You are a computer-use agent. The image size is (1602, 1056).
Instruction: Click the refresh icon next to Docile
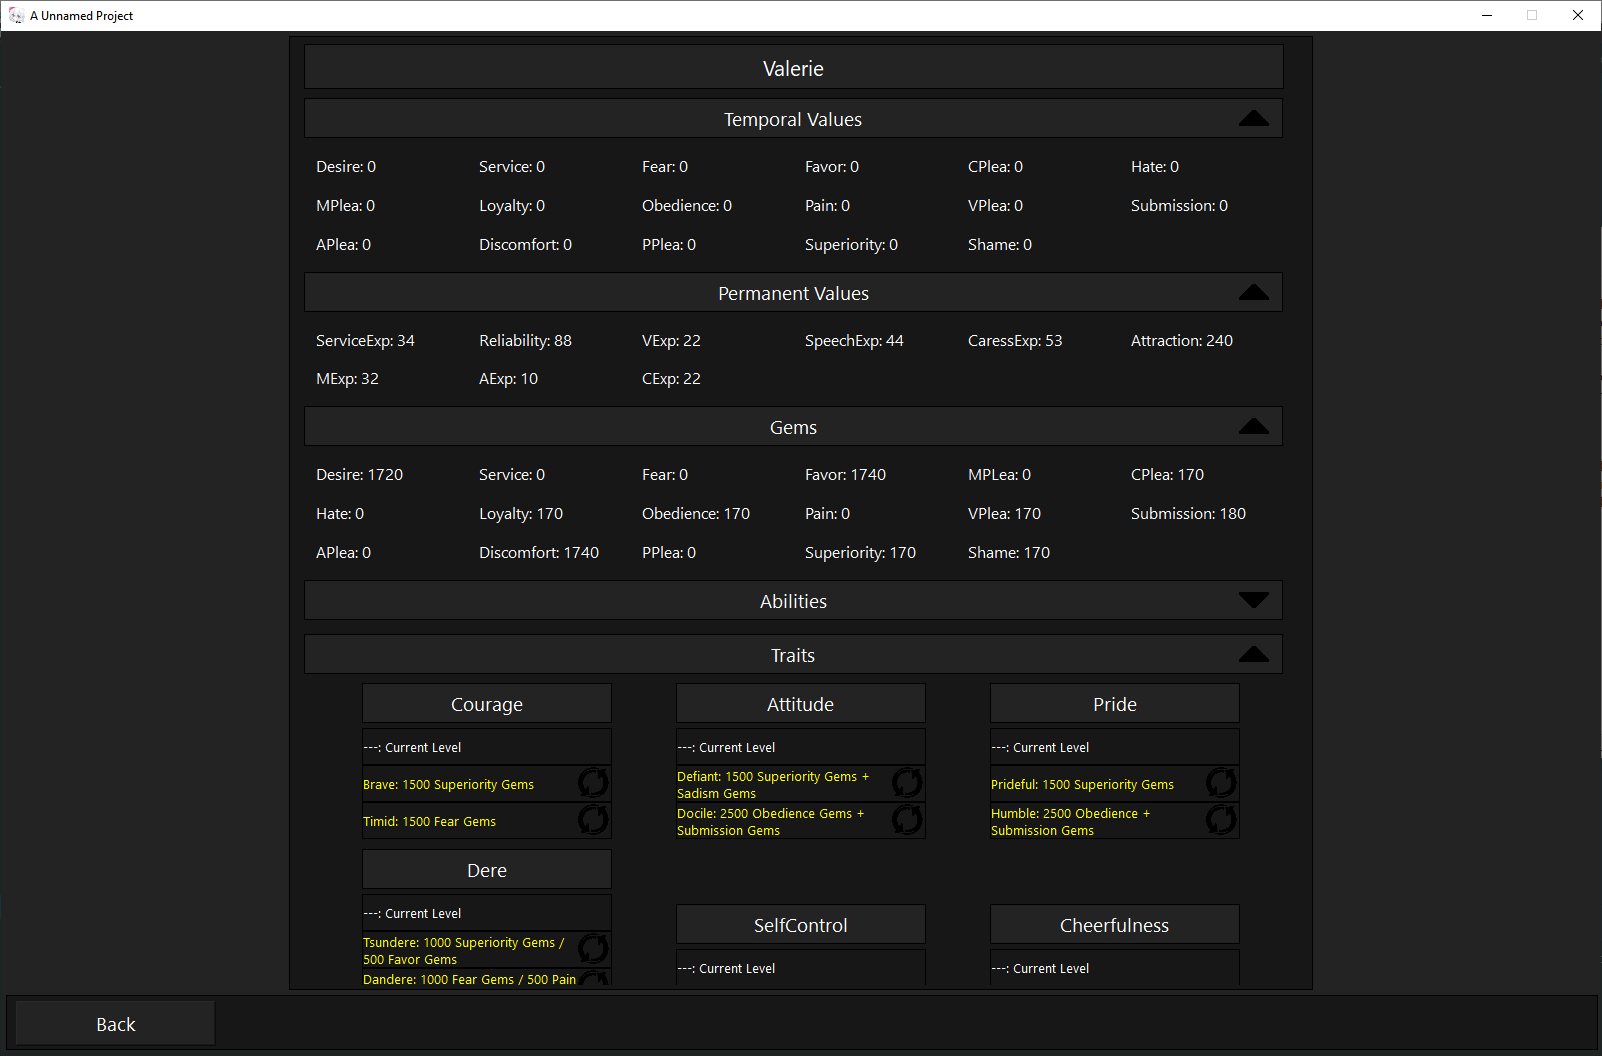click(907, 820)
